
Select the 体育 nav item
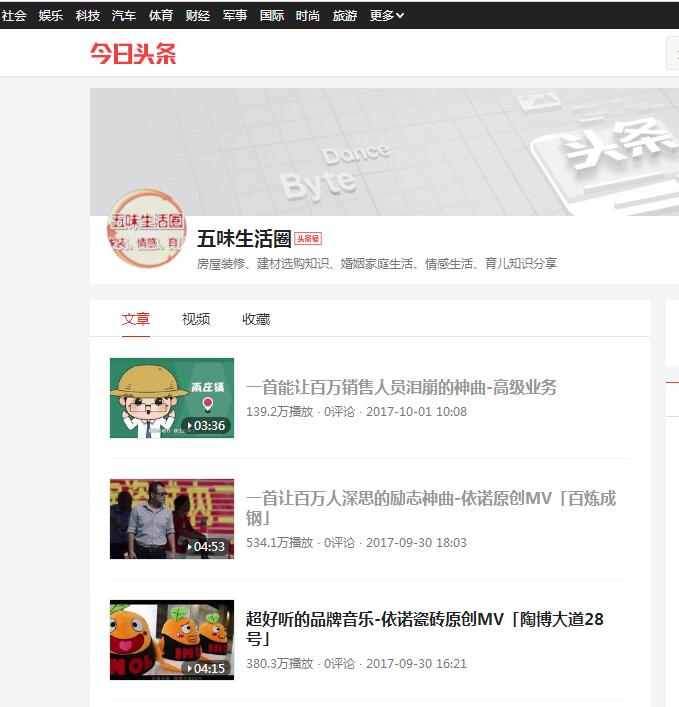tap(161, 15)
